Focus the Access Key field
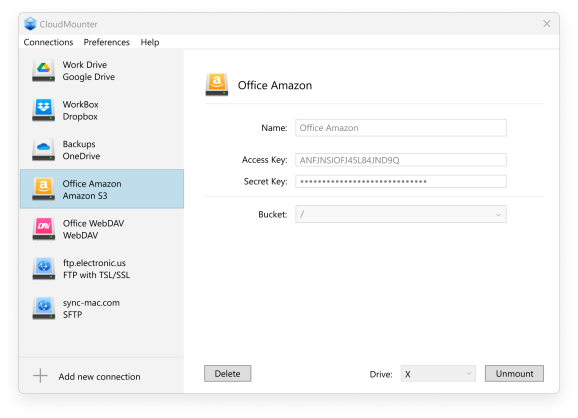Screen dimensions: 578x418 tap(401, 160)
